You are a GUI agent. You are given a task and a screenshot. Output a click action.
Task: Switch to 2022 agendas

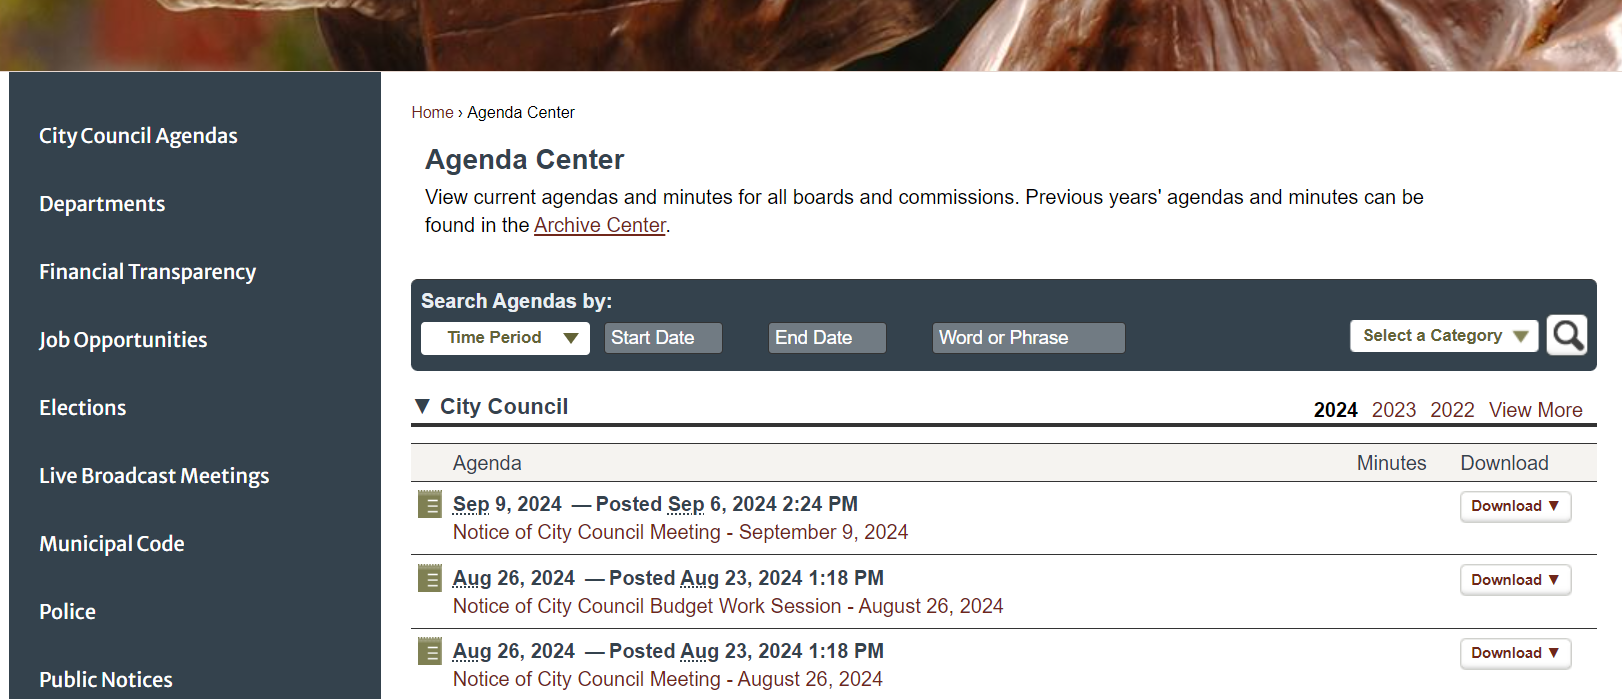point(1452,409)
